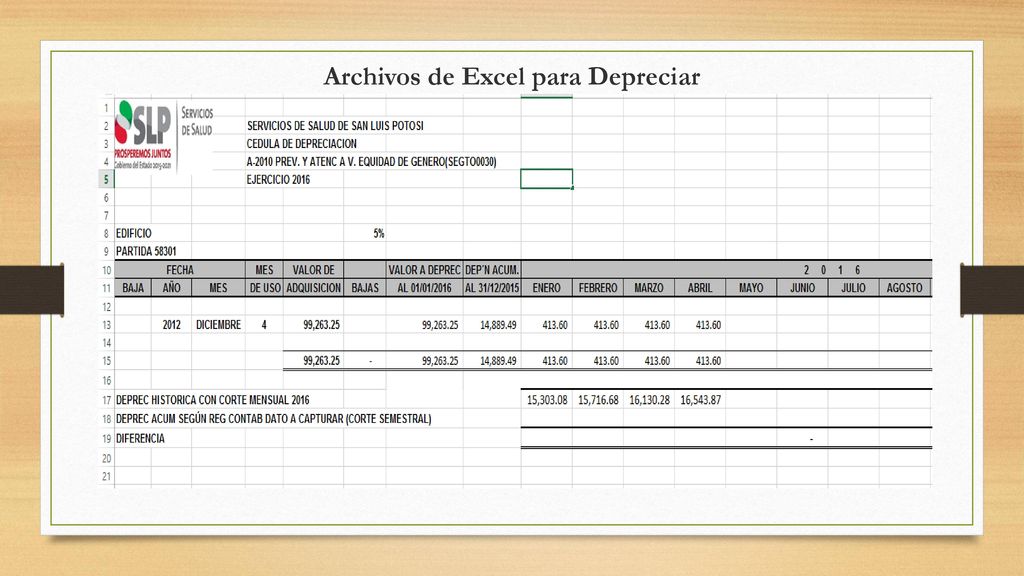Select row 13 acquisition value '99,263.25'
Viewport: 1024px width, 576px height.
(313, 325)
